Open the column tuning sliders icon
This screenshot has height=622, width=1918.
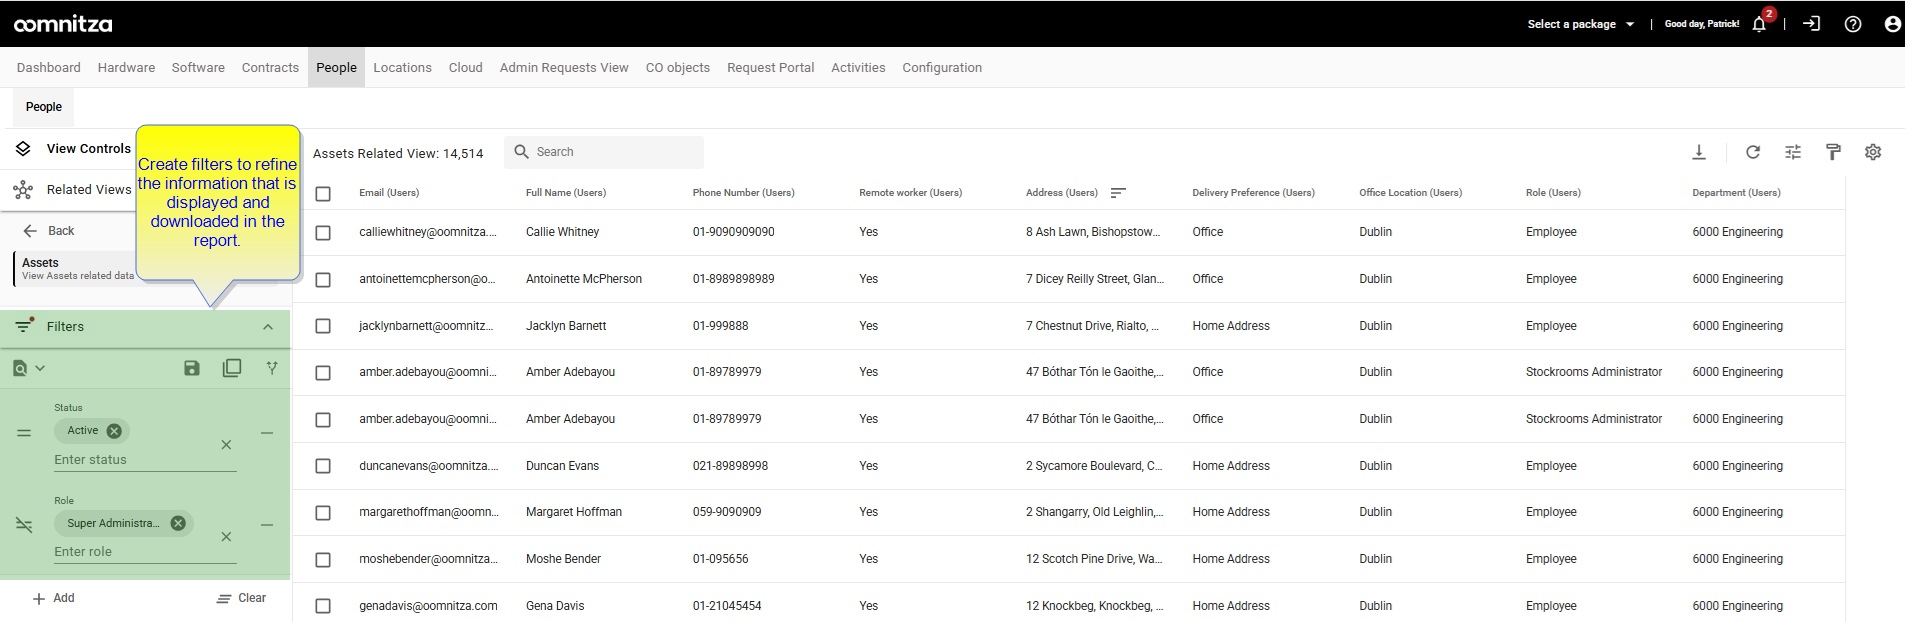[x=1792, y=152]
